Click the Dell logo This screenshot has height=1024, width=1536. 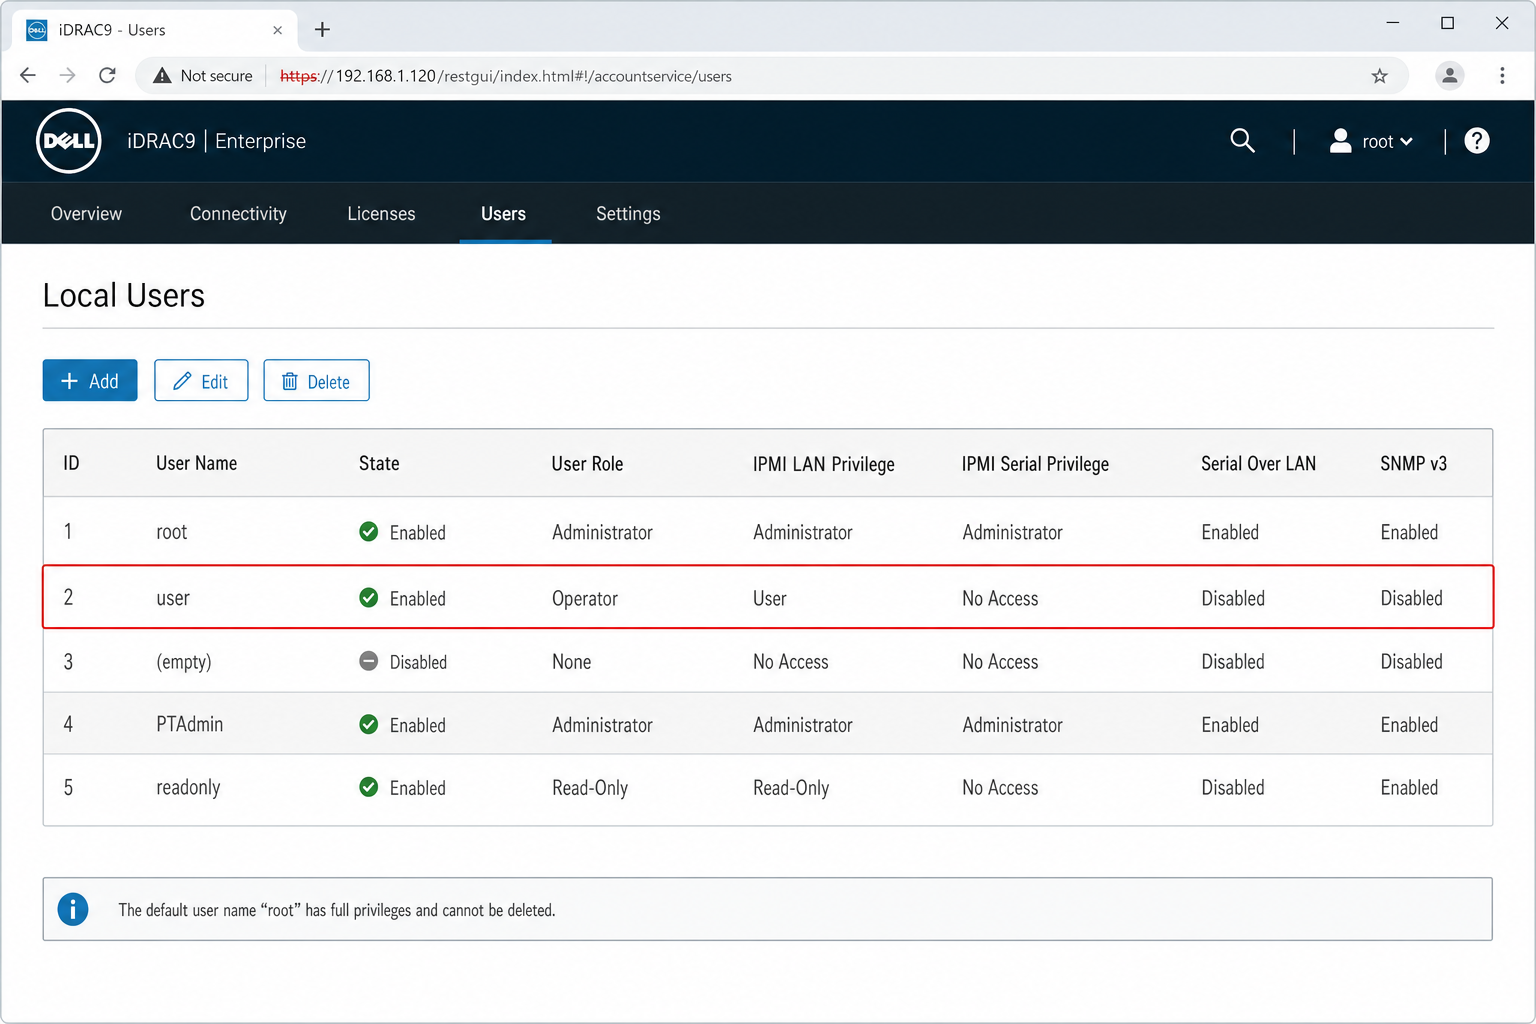pos(69,141)
